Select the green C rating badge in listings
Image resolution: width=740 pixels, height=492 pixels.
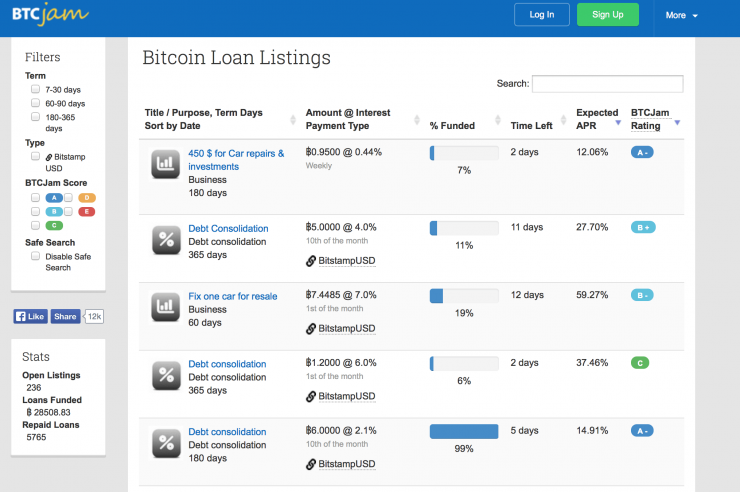coord(640,363)
